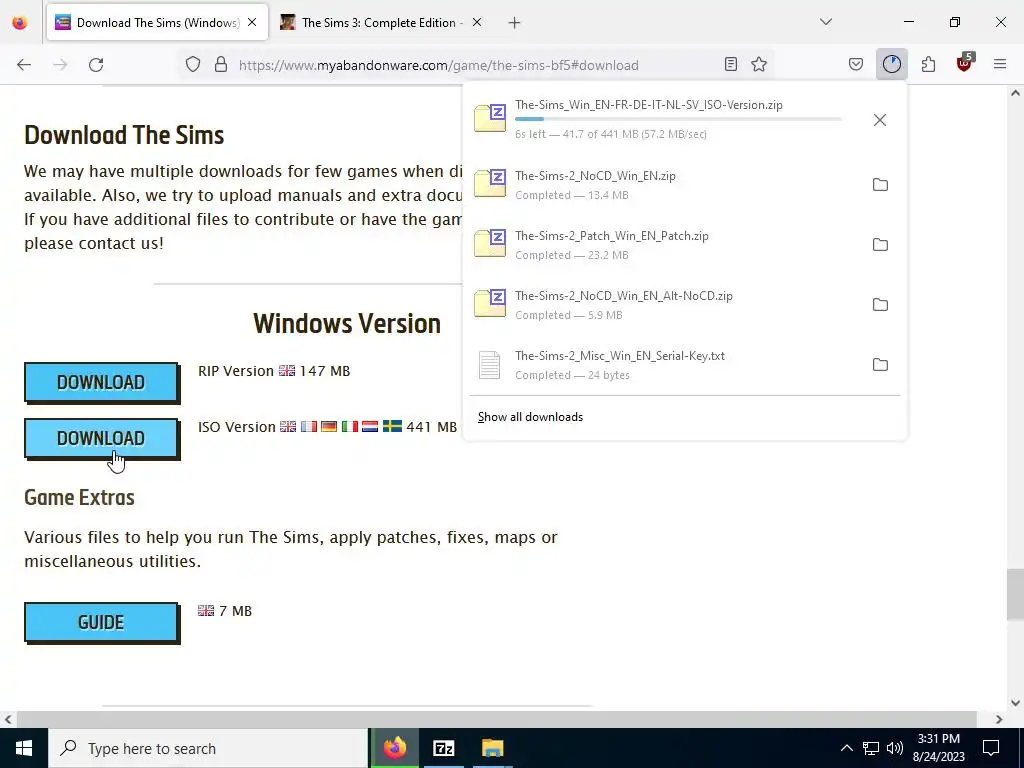Open the Windows Start menu
Viewport: 1024px width, 768px height.
point(24,748)
